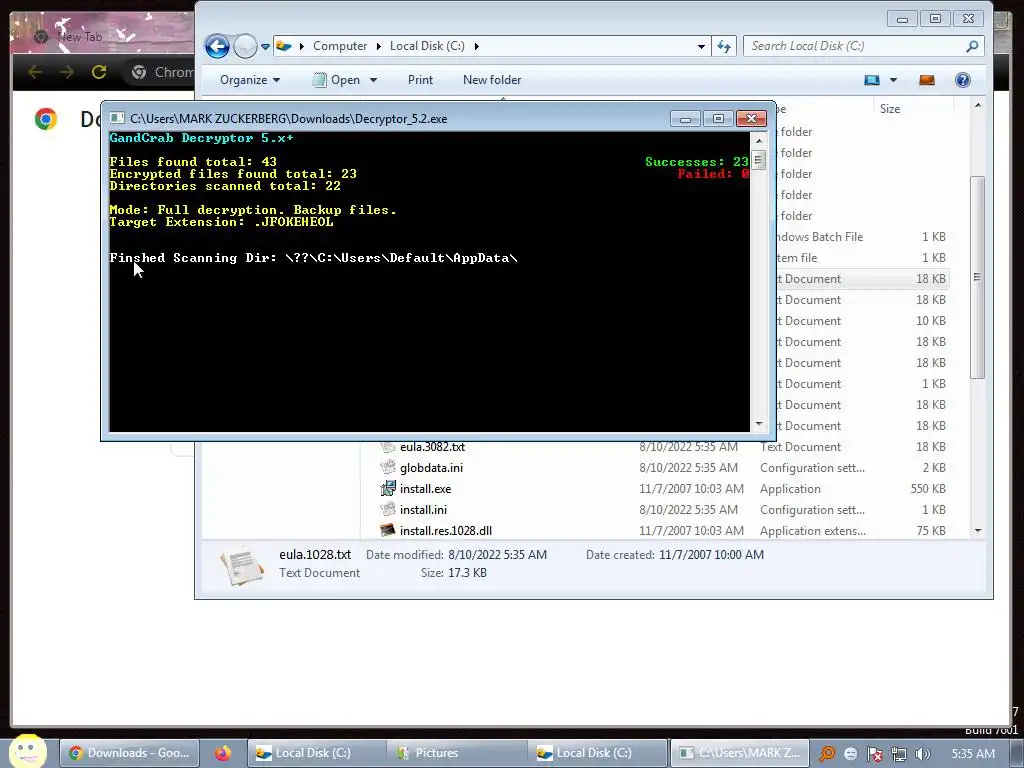Open Explorer help icon

click(963, 80)
